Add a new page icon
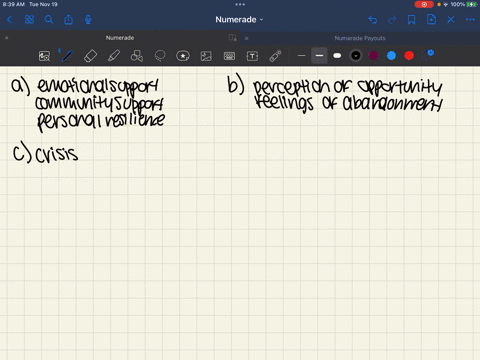The image size is (480, 360). tap(431, 20)
